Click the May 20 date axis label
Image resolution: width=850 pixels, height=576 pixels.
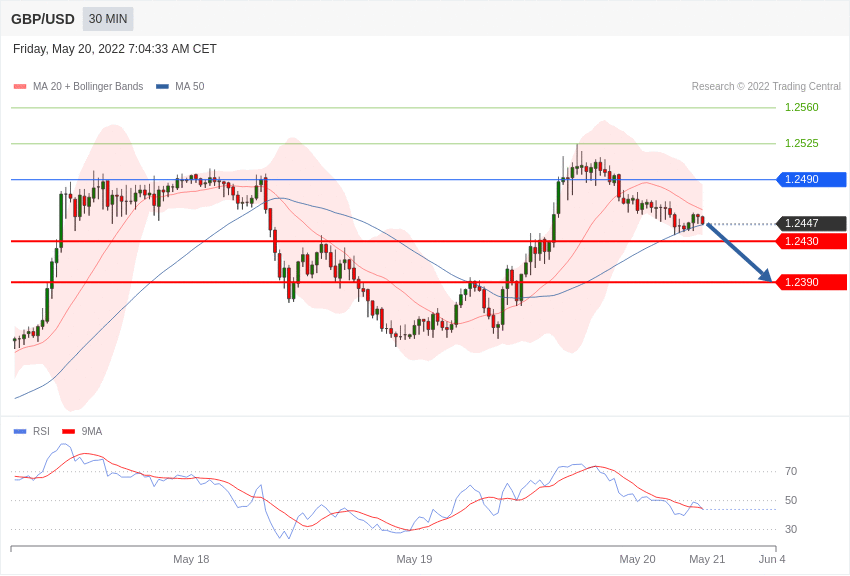tap(638, 559)
